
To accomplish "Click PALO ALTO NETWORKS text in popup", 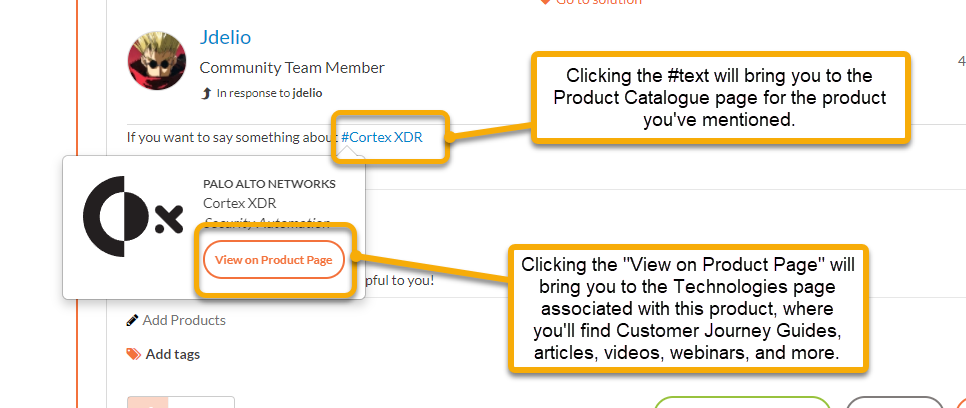I will [x=269, y=184].
